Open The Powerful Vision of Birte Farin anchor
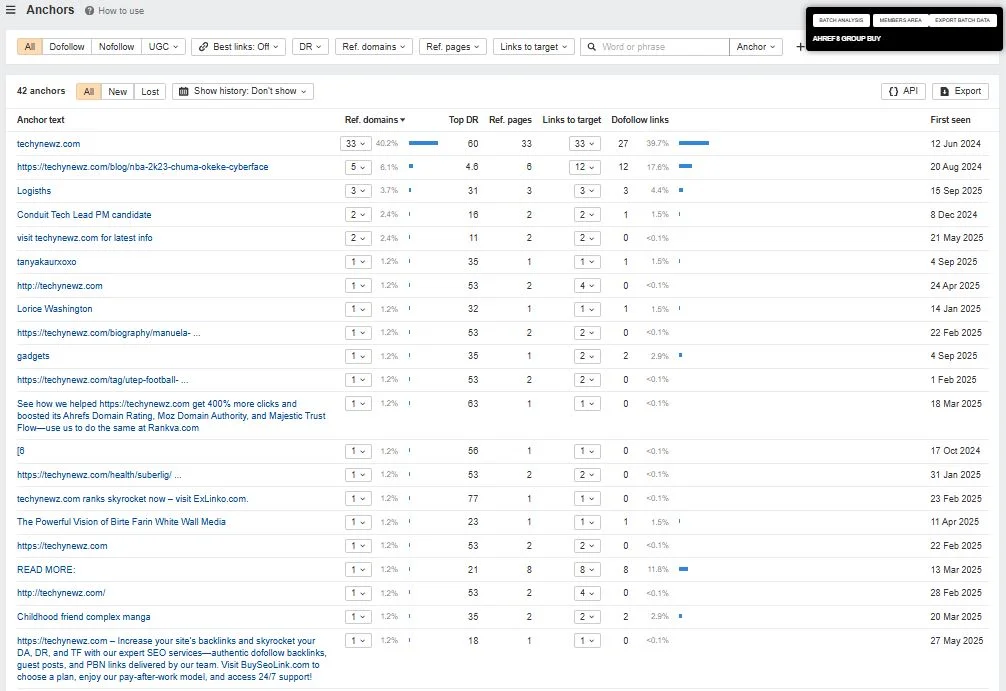Image resolution: width=1006 pixels, height=691 pixels. pyautogui.click(x=121, y=522)
